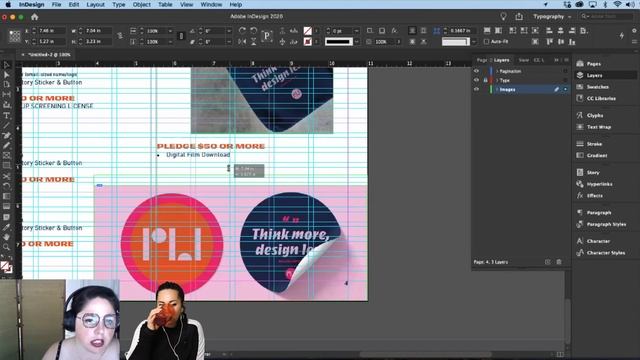
Task: Select the Selection tool arrow
Action: (x=7, y=65)
